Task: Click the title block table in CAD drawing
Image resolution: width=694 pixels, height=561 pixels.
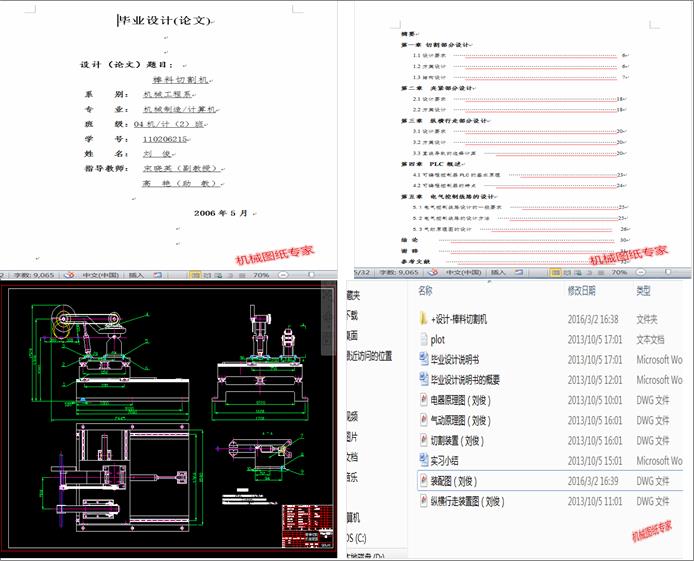Action: click(x=307, y=526)
